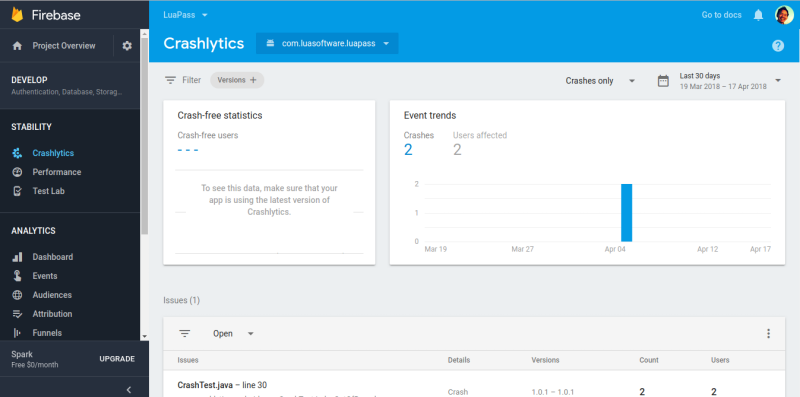Screen dimensions: 800x397
Task: Open the Crashes only dropdown
Action: 600,81
